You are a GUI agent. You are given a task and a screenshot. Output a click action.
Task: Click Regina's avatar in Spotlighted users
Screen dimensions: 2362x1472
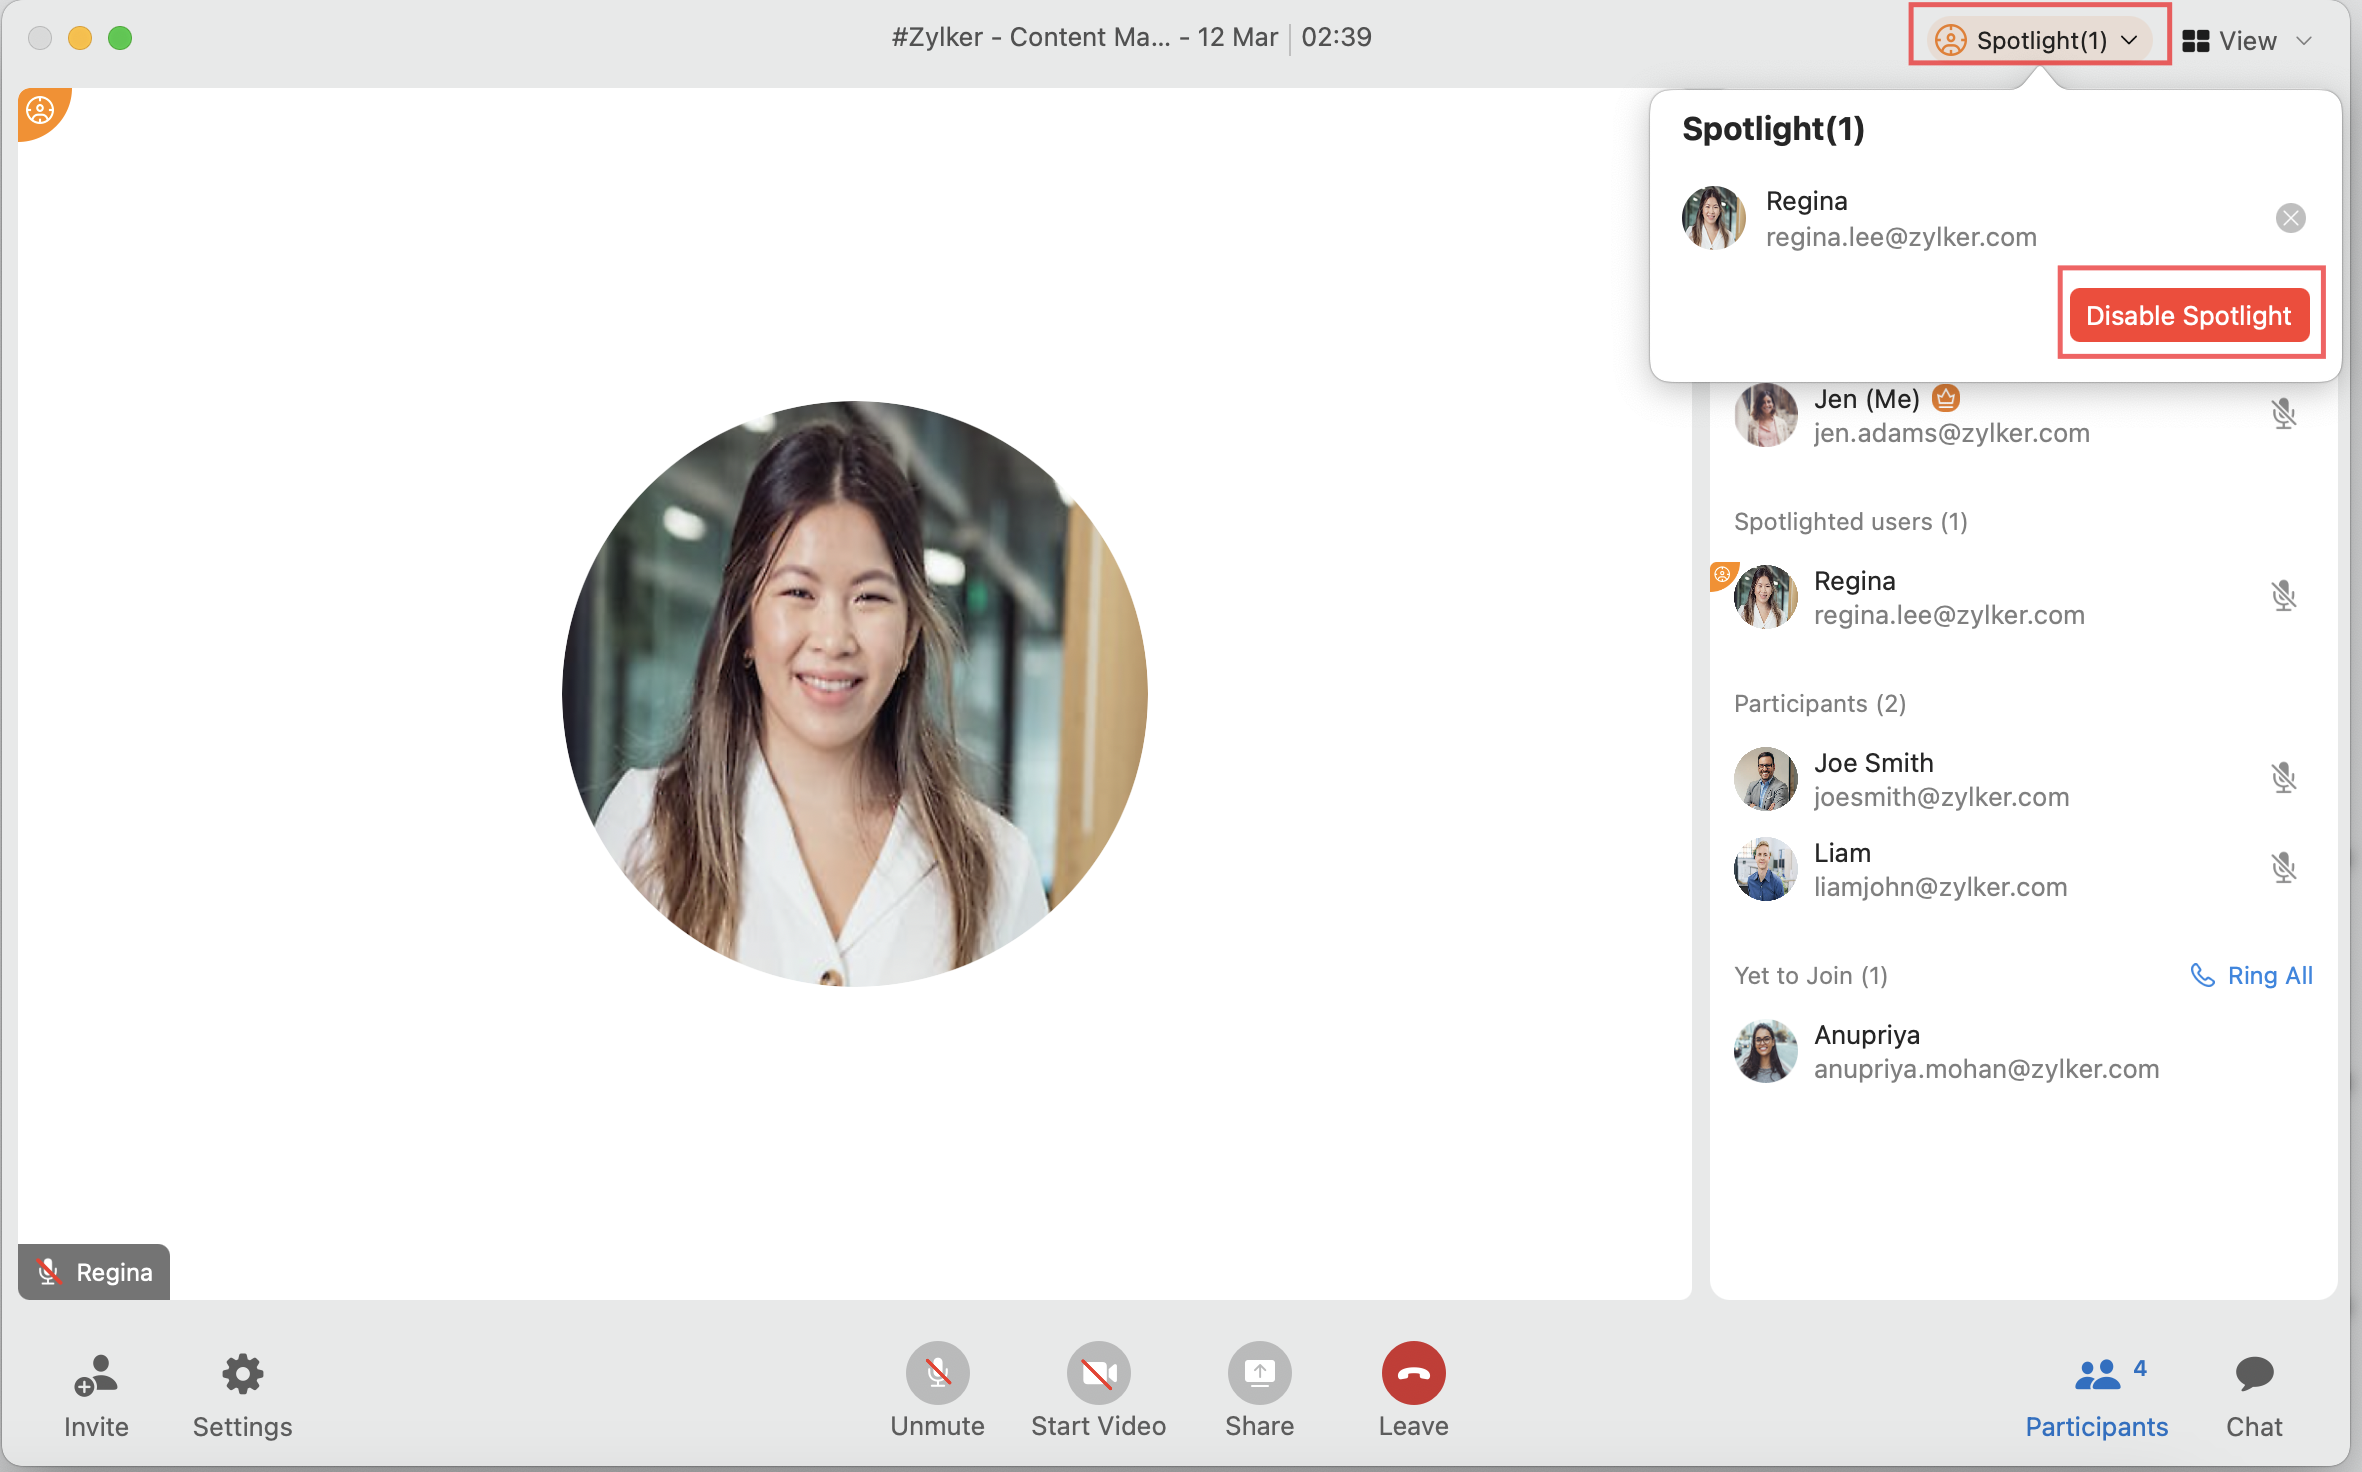tap(1765, 597)
